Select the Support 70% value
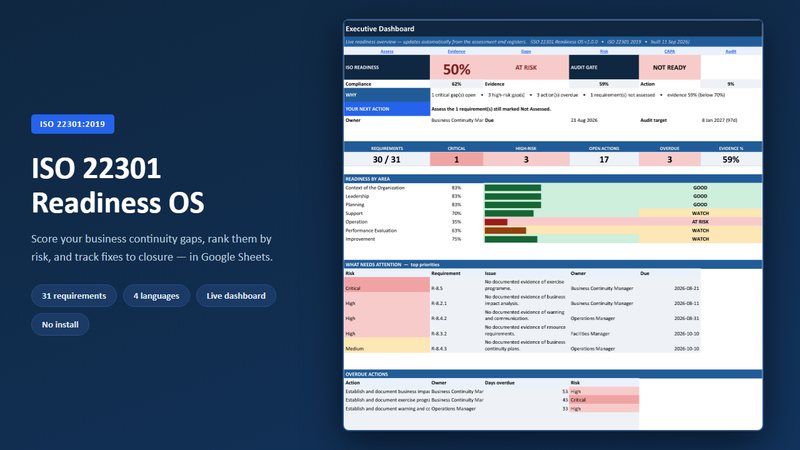800x450 pixels. (456, 213)
